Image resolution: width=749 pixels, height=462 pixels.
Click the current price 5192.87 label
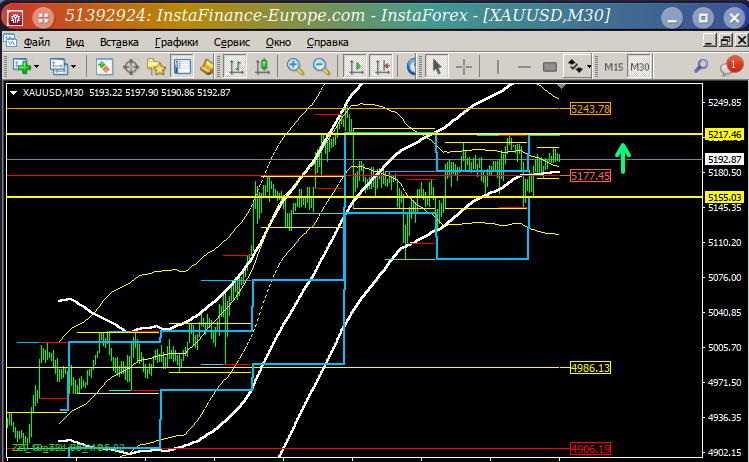click(724, 160)
